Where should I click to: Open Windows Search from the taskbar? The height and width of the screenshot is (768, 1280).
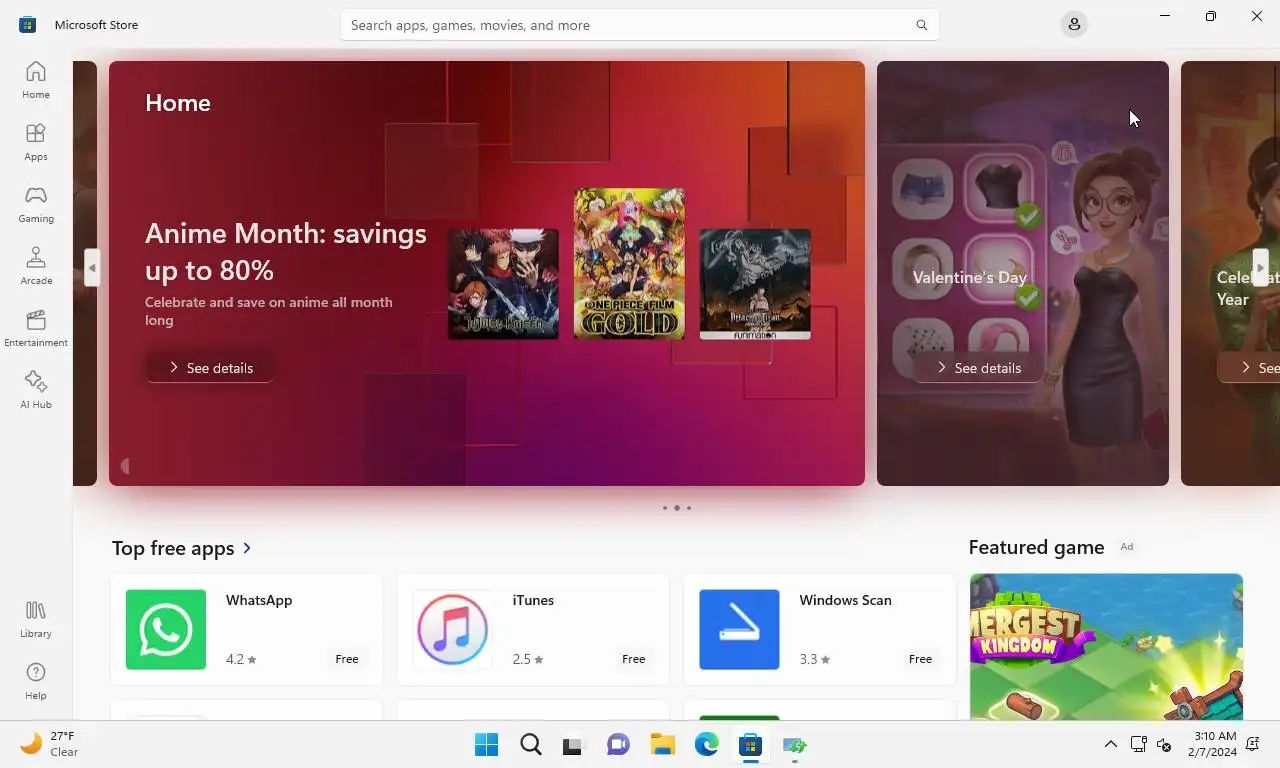[531, 744]
